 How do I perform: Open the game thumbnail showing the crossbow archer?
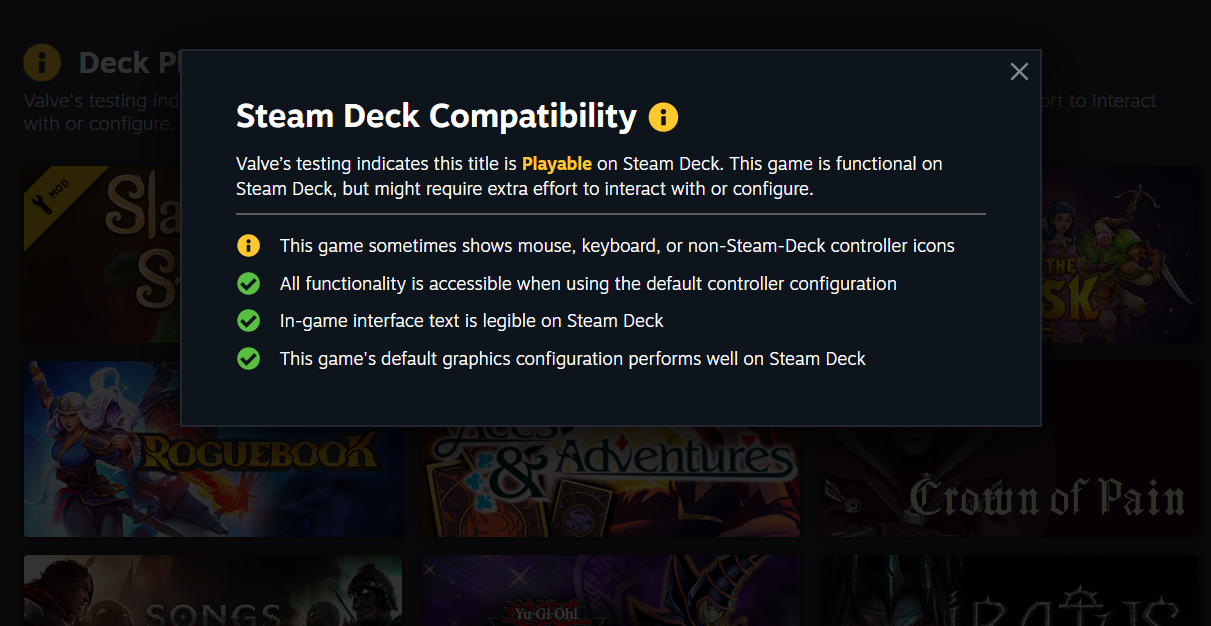[x=1120, y=255]
